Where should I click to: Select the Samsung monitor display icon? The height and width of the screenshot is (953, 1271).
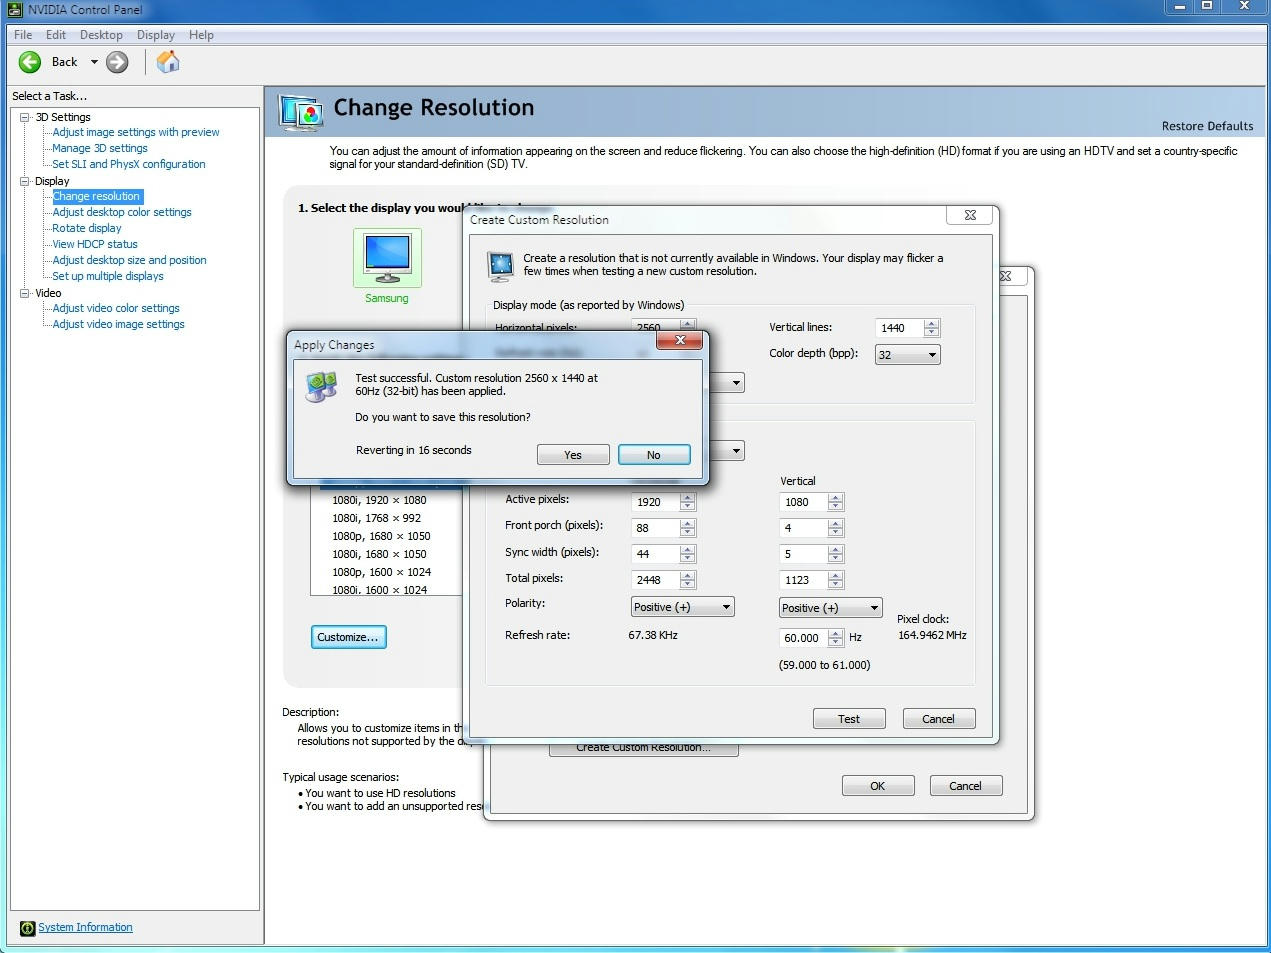[387, 257]
